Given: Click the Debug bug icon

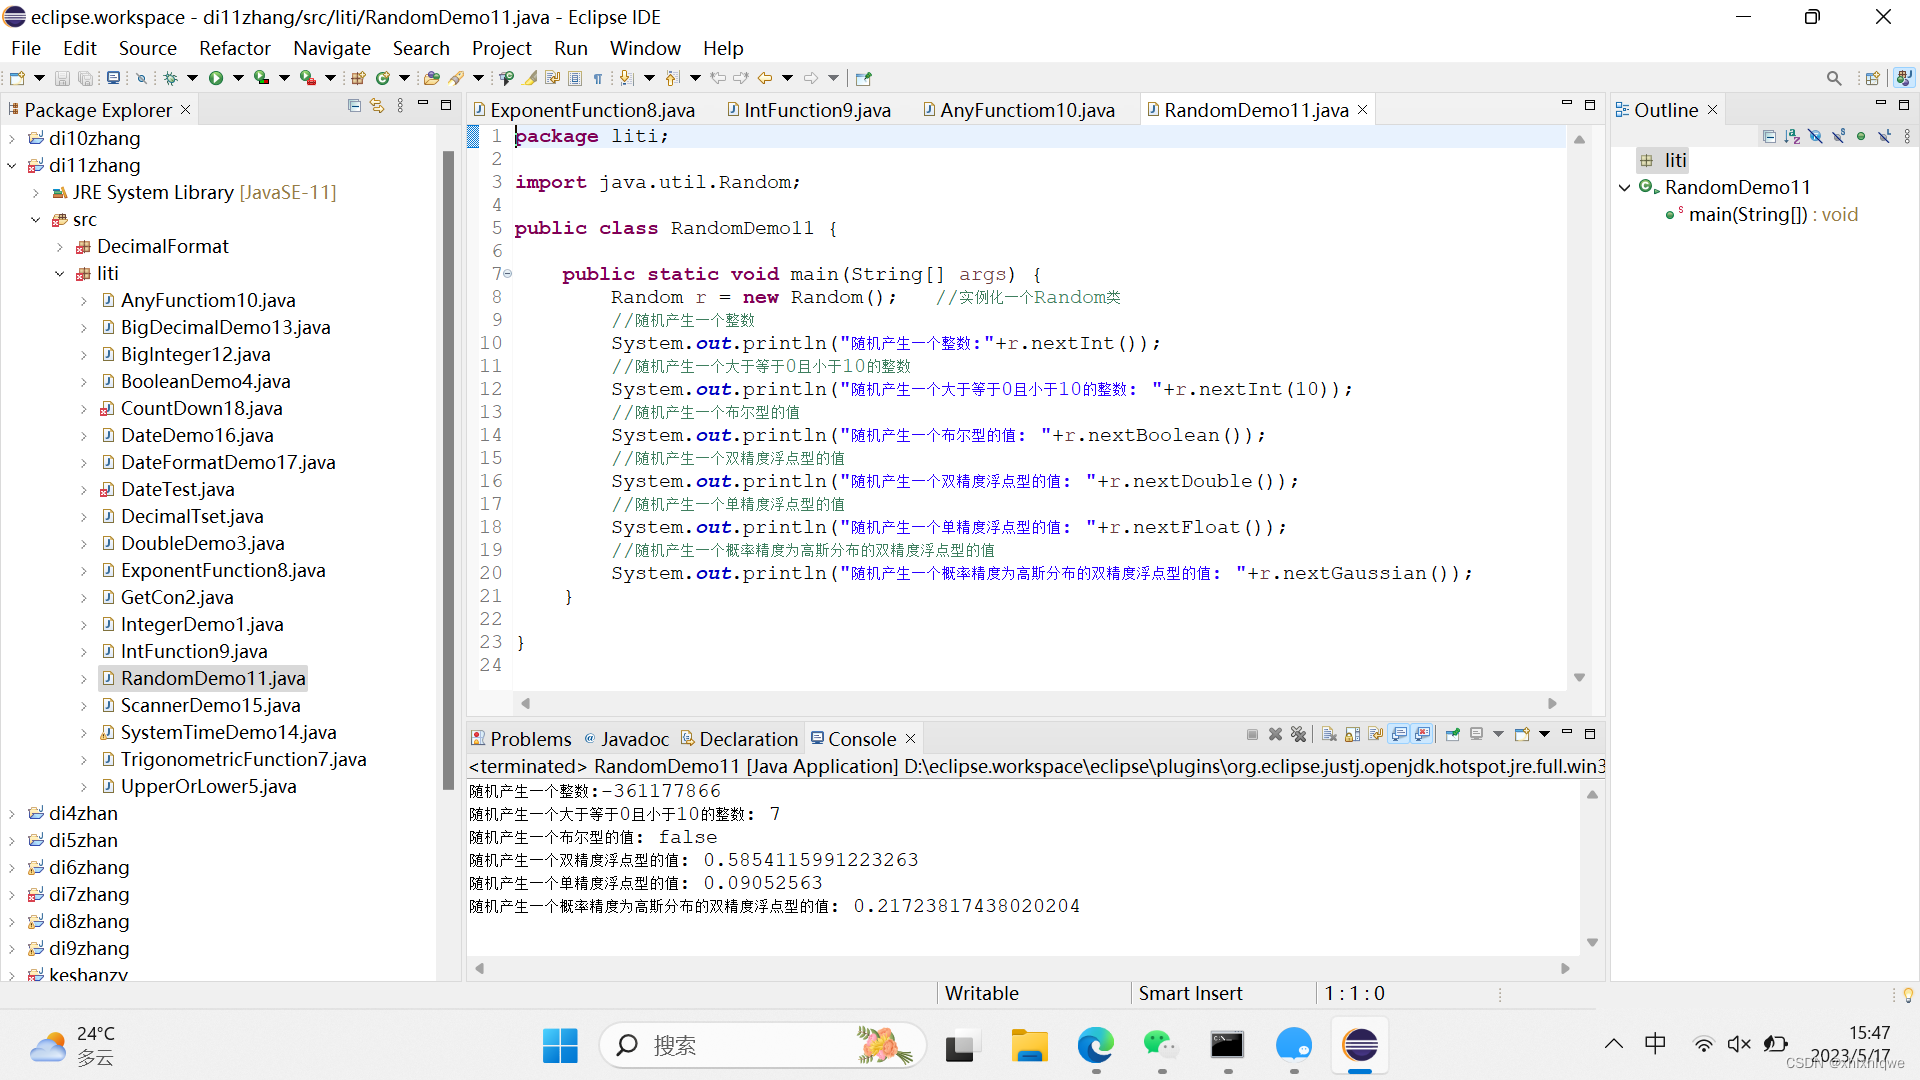Looking at the screenshot, I should 170,78.
